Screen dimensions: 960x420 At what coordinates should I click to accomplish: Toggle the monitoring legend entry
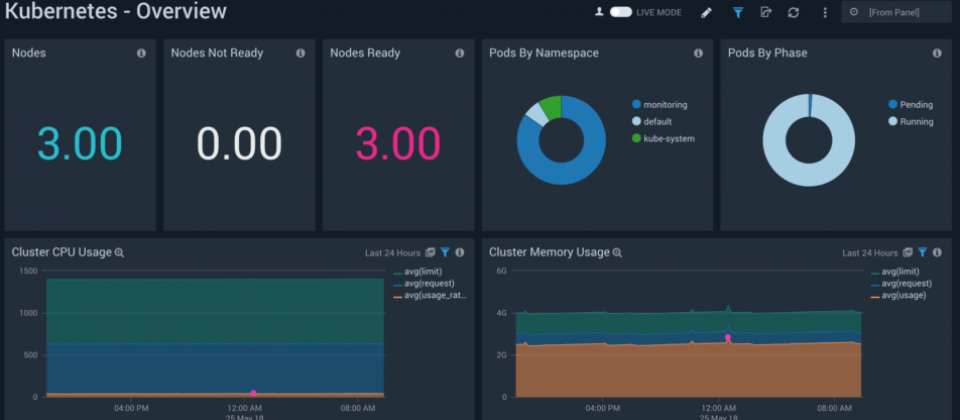[660, 105]
